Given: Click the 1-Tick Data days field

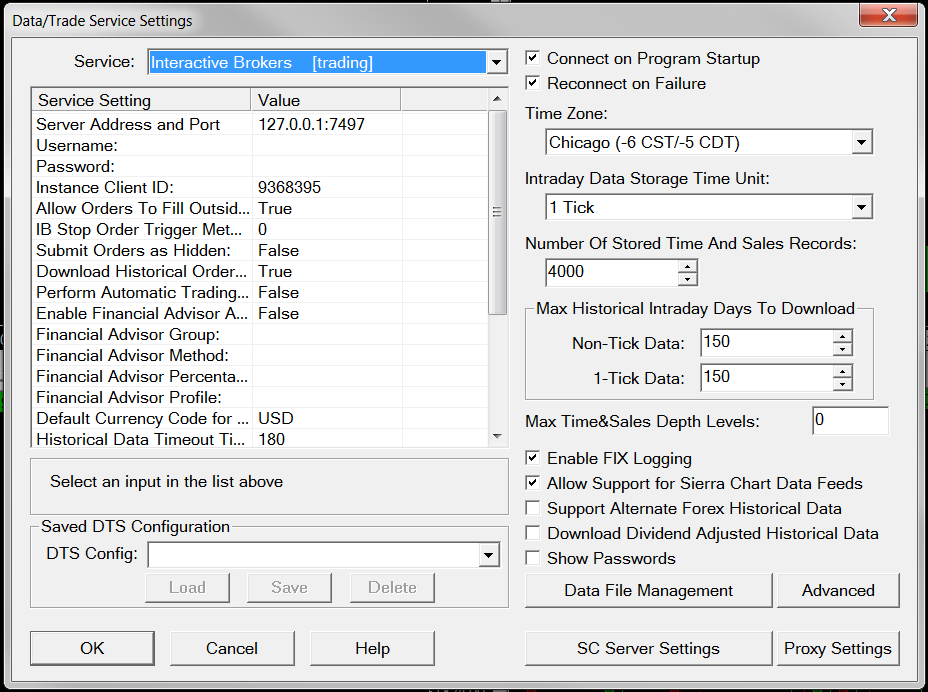Looking at the screenshot, I should (767, 378).
